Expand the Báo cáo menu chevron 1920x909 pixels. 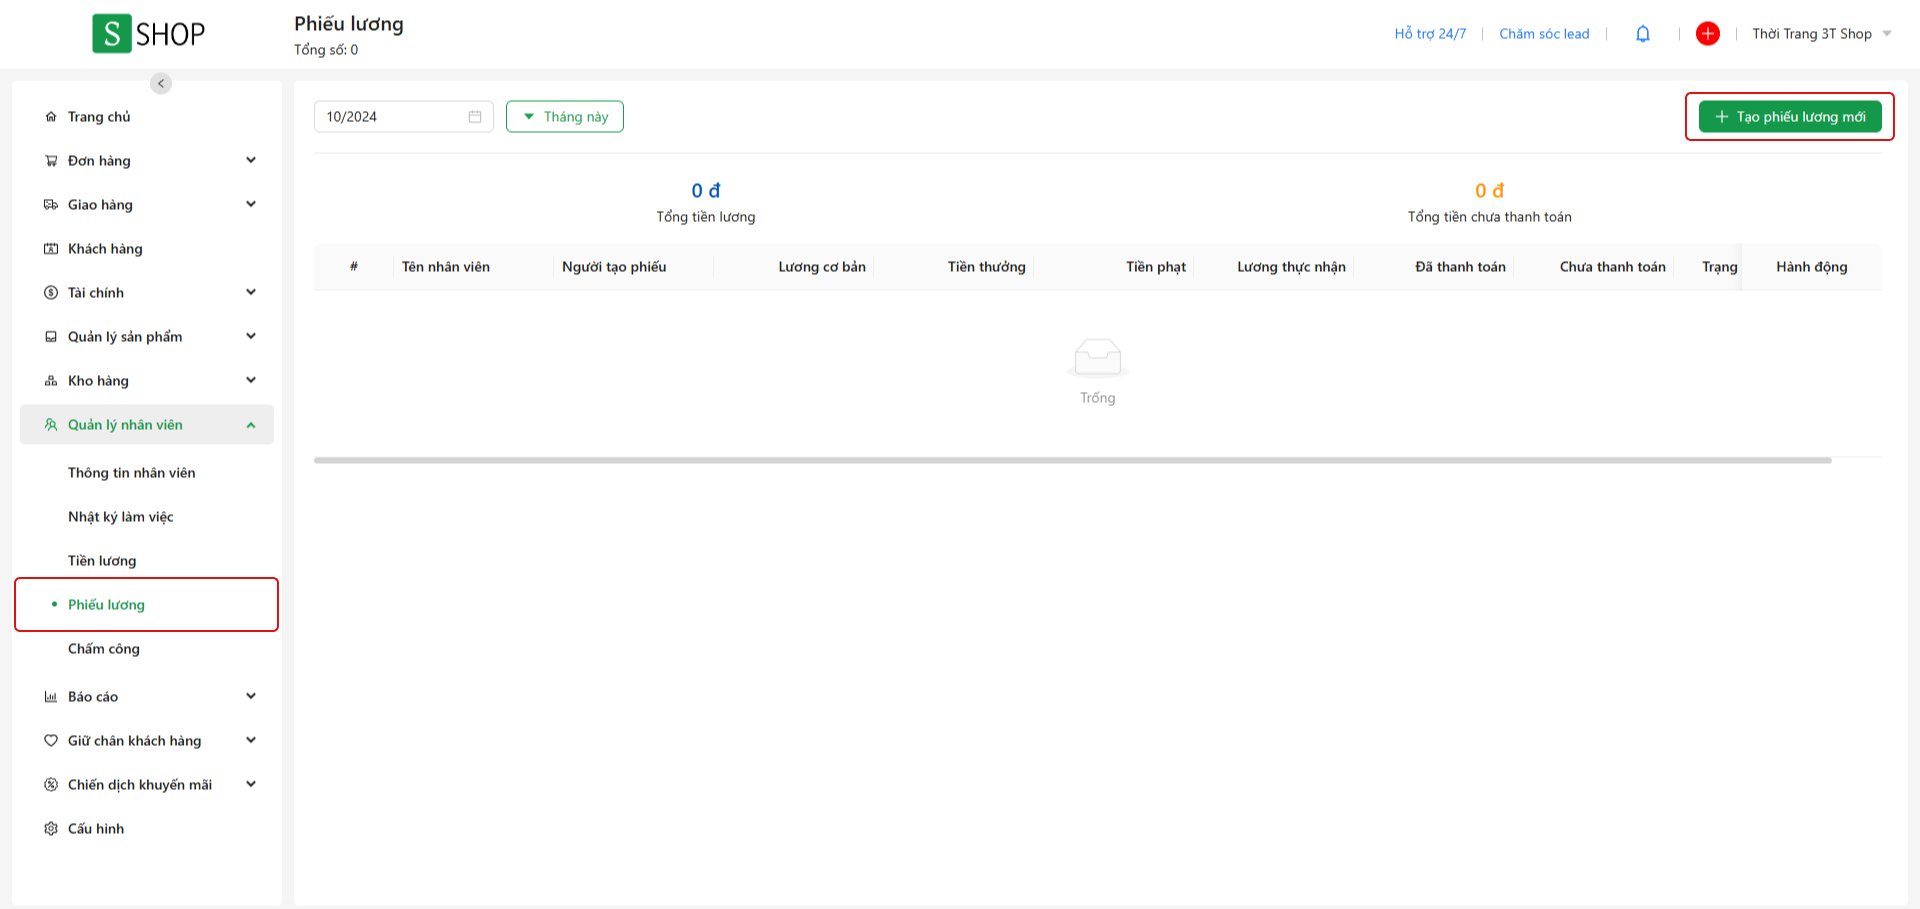tap(251, 696)
